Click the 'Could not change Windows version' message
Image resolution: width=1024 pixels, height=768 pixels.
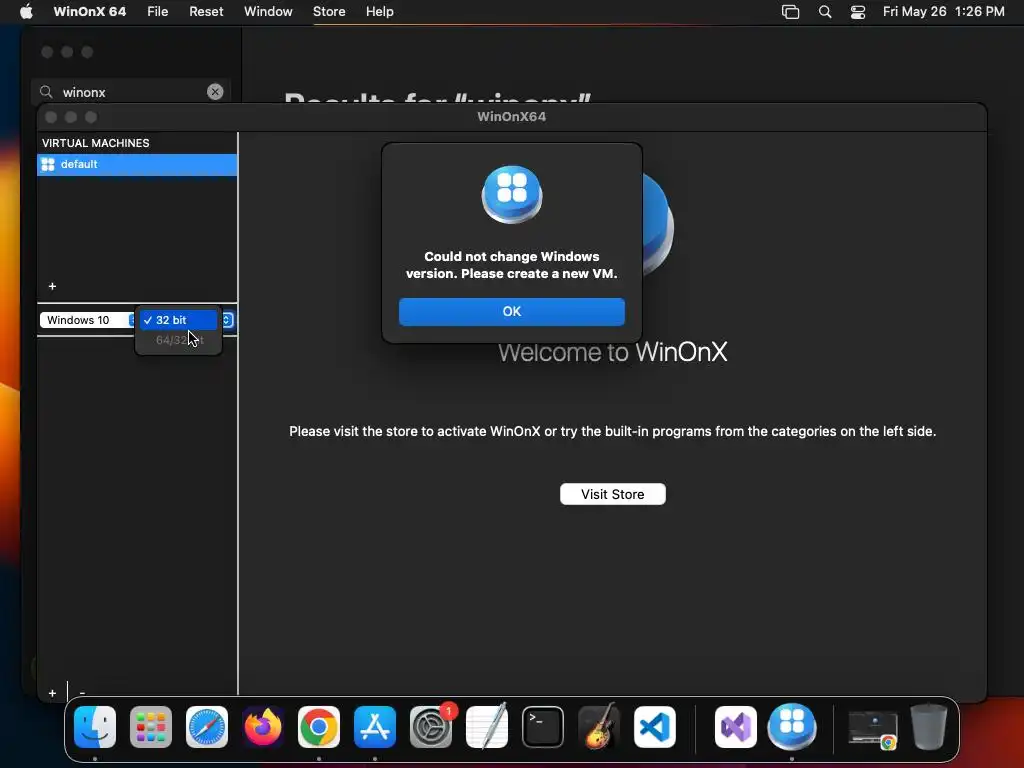[x=512, y=265]
